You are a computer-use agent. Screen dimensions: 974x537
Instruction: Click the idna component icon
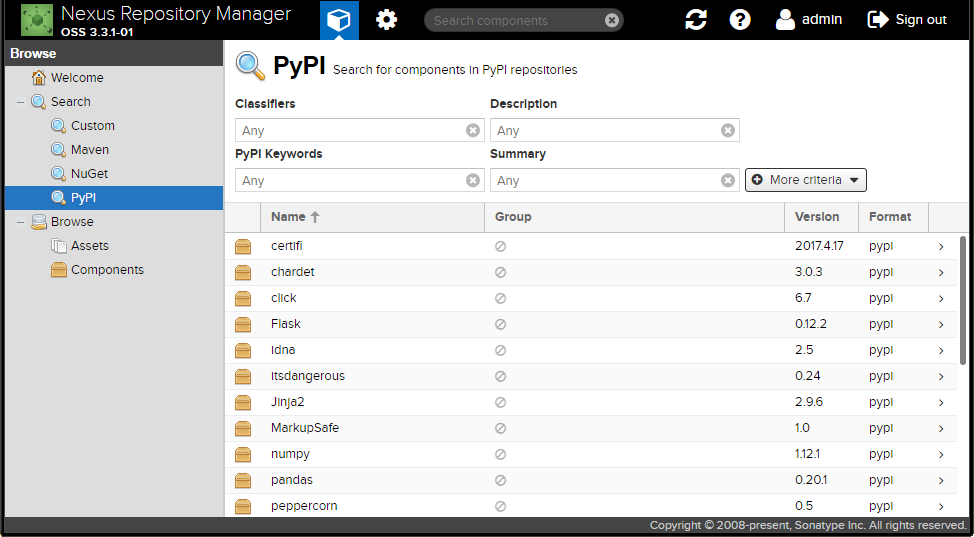pos(243,351)
